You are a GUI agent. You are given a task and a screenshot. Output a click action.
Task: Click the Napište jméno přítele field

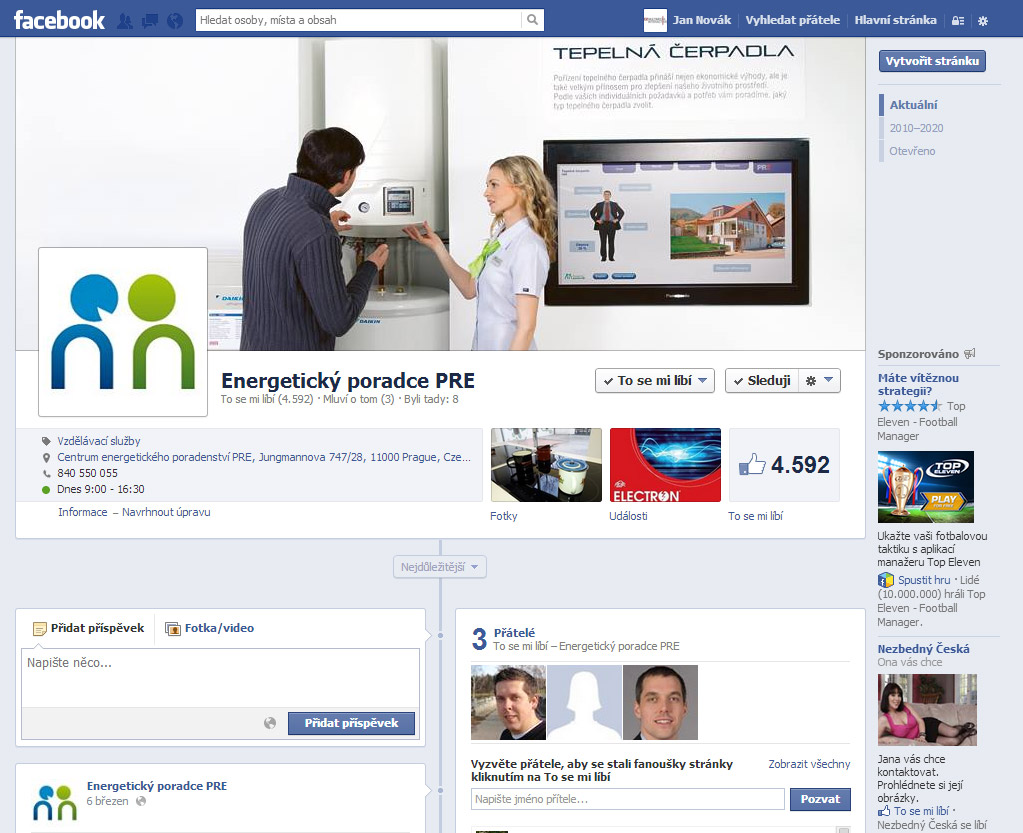[628, 799]
